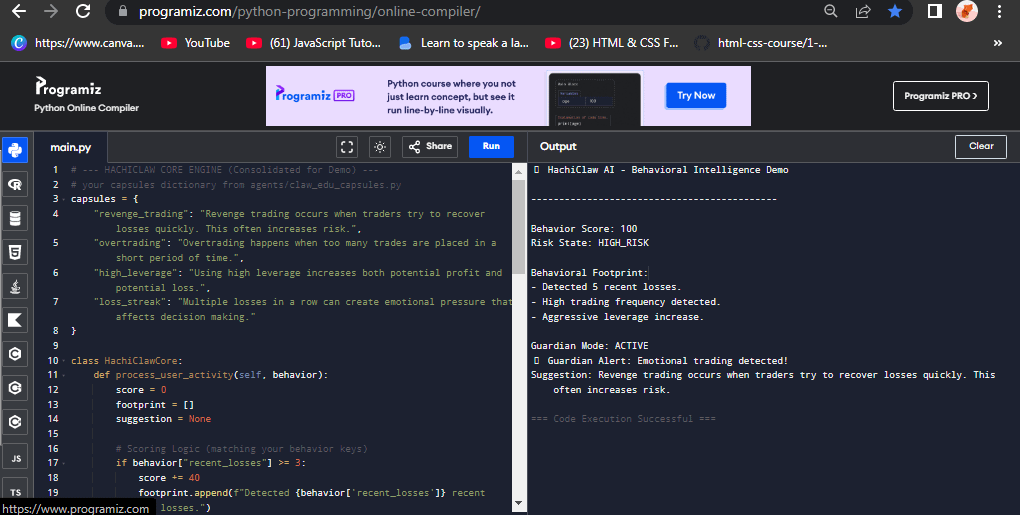Choose the Kotlin compiler icon

coord(15,321)
